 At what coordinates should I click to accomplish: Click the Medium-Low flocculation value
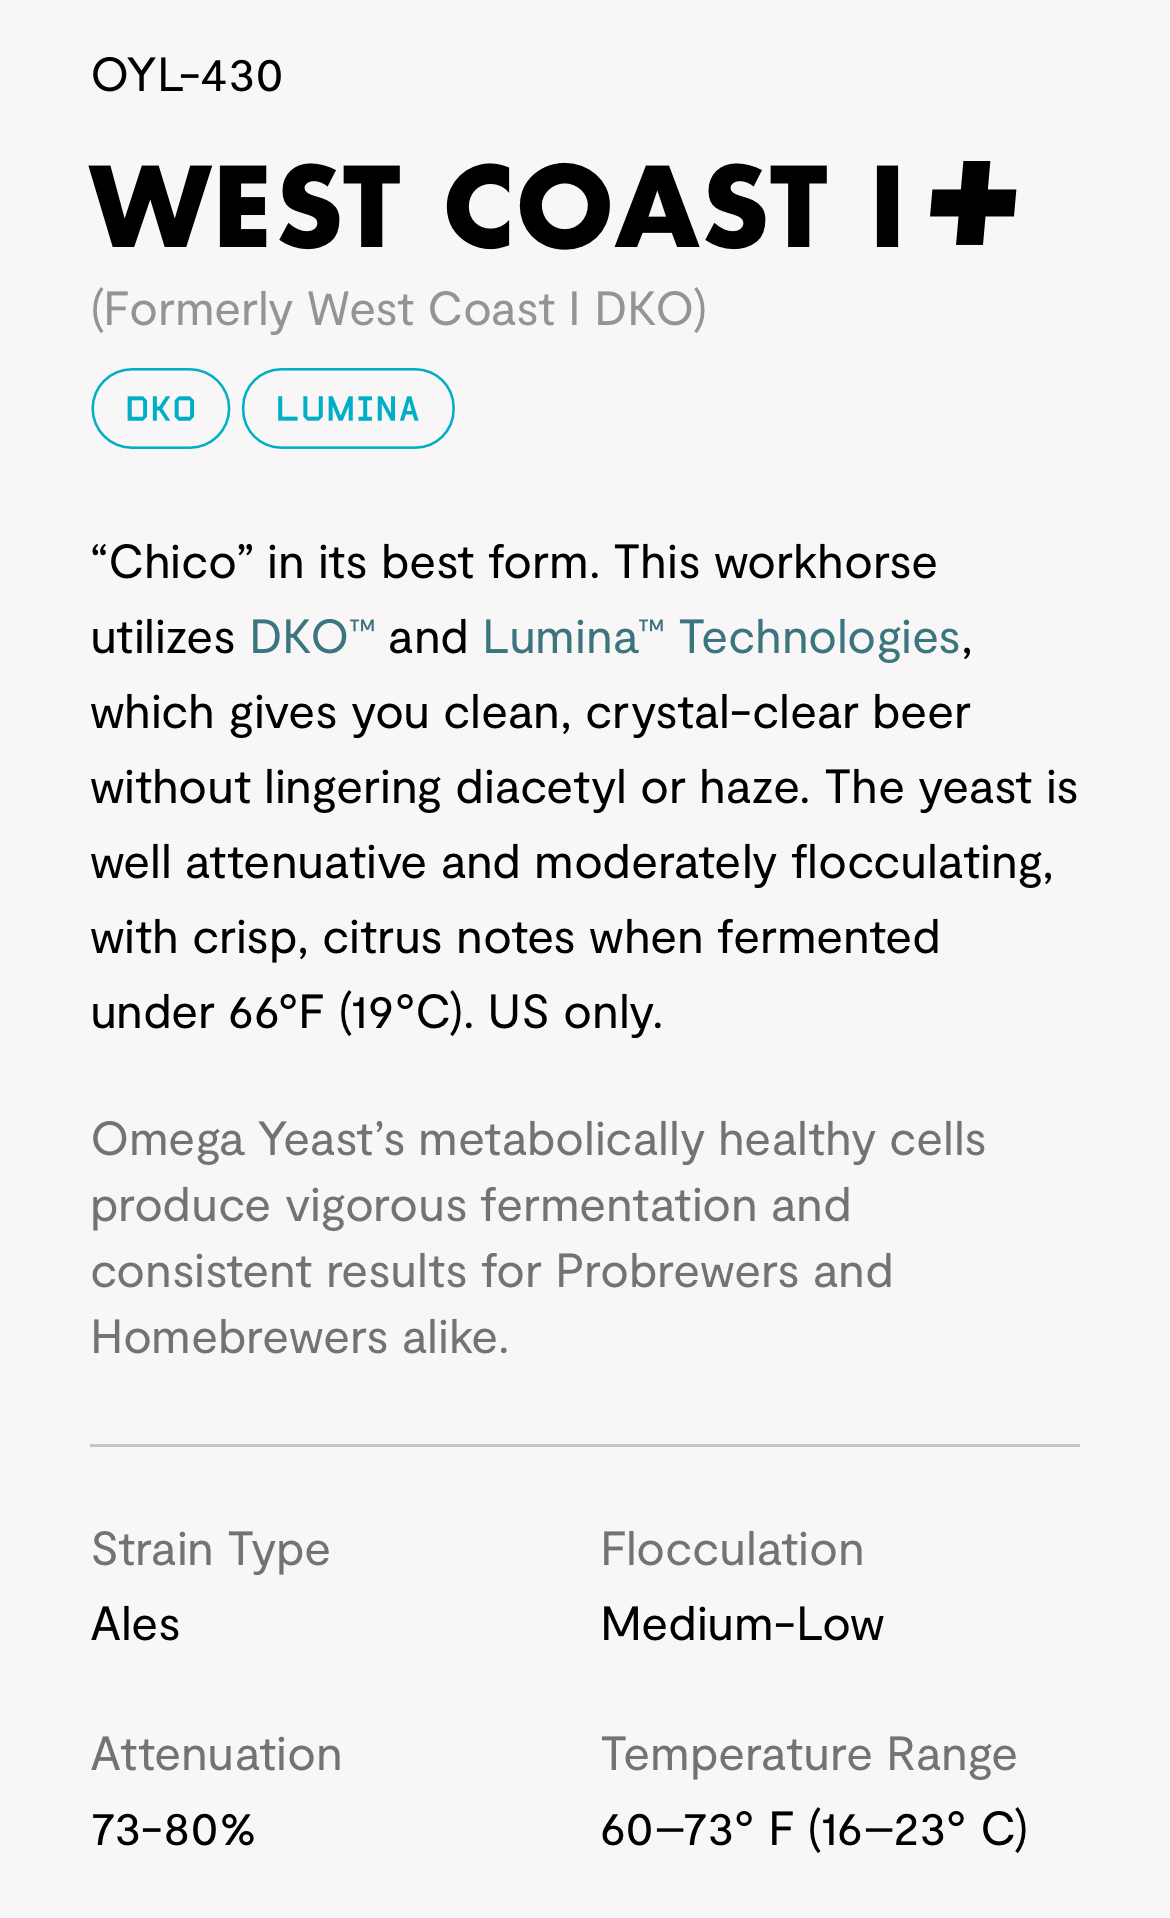coord(743,1624)
